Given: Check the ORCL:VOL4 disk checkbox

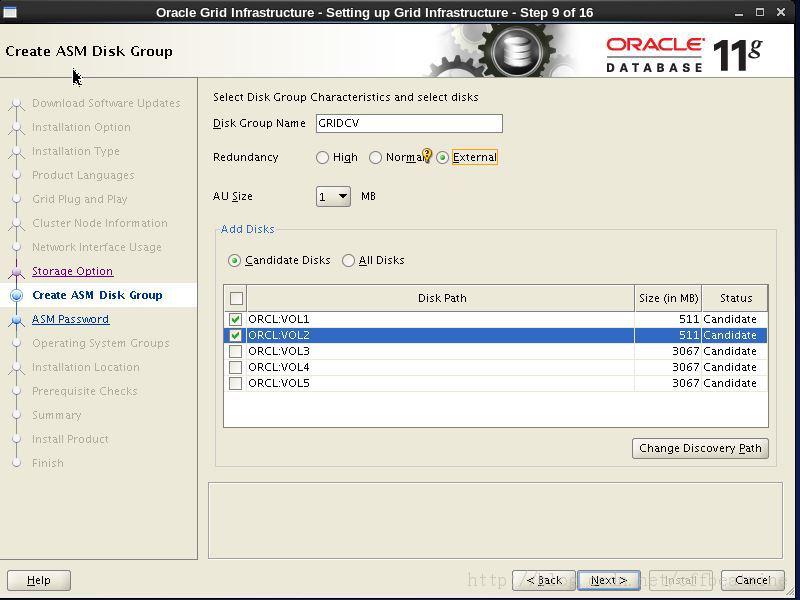Looking at the screenshot, I should (x=235, y=367).
